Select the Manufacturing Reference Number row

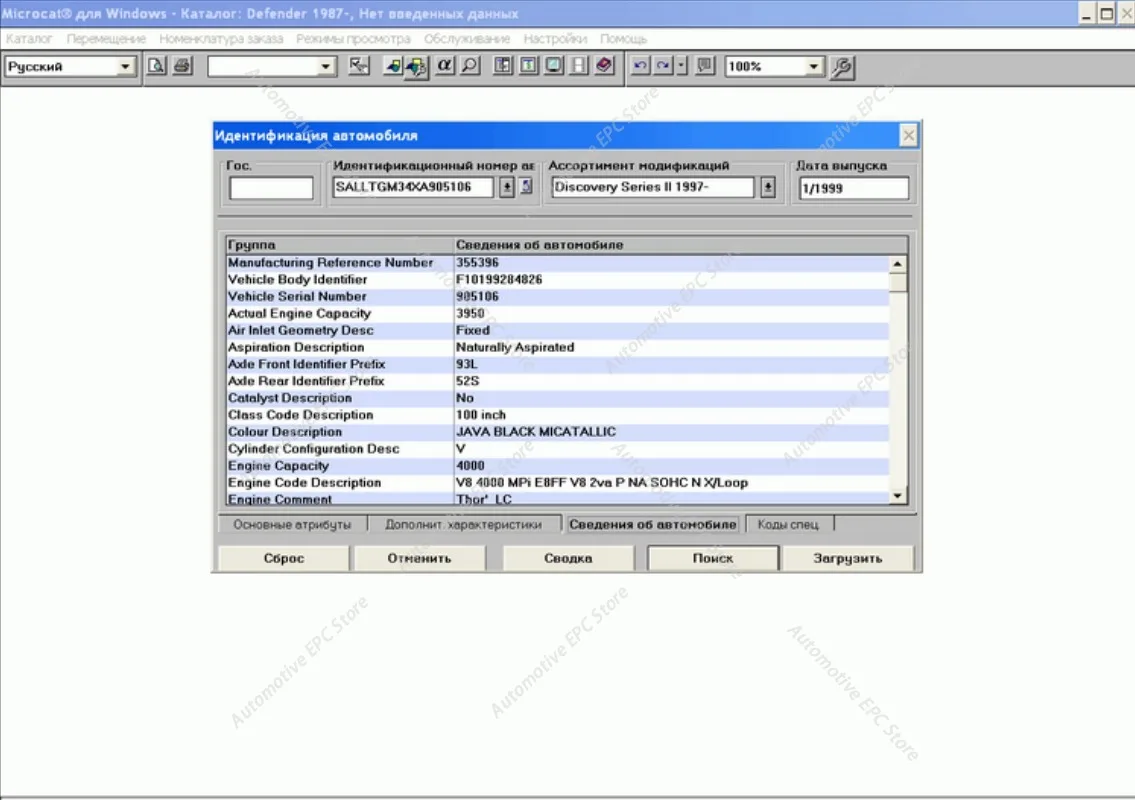tap(557, 263)
